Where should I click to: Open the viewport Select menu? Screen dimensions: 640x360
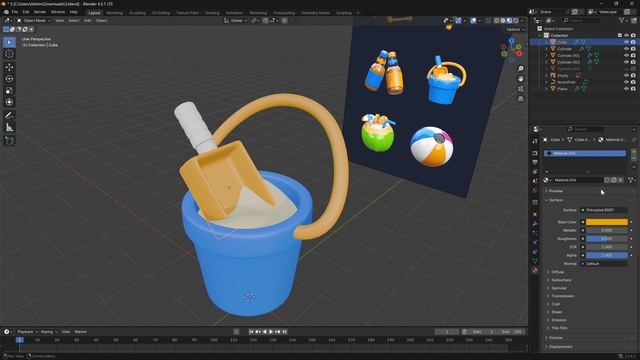click(x=73, y=20)
